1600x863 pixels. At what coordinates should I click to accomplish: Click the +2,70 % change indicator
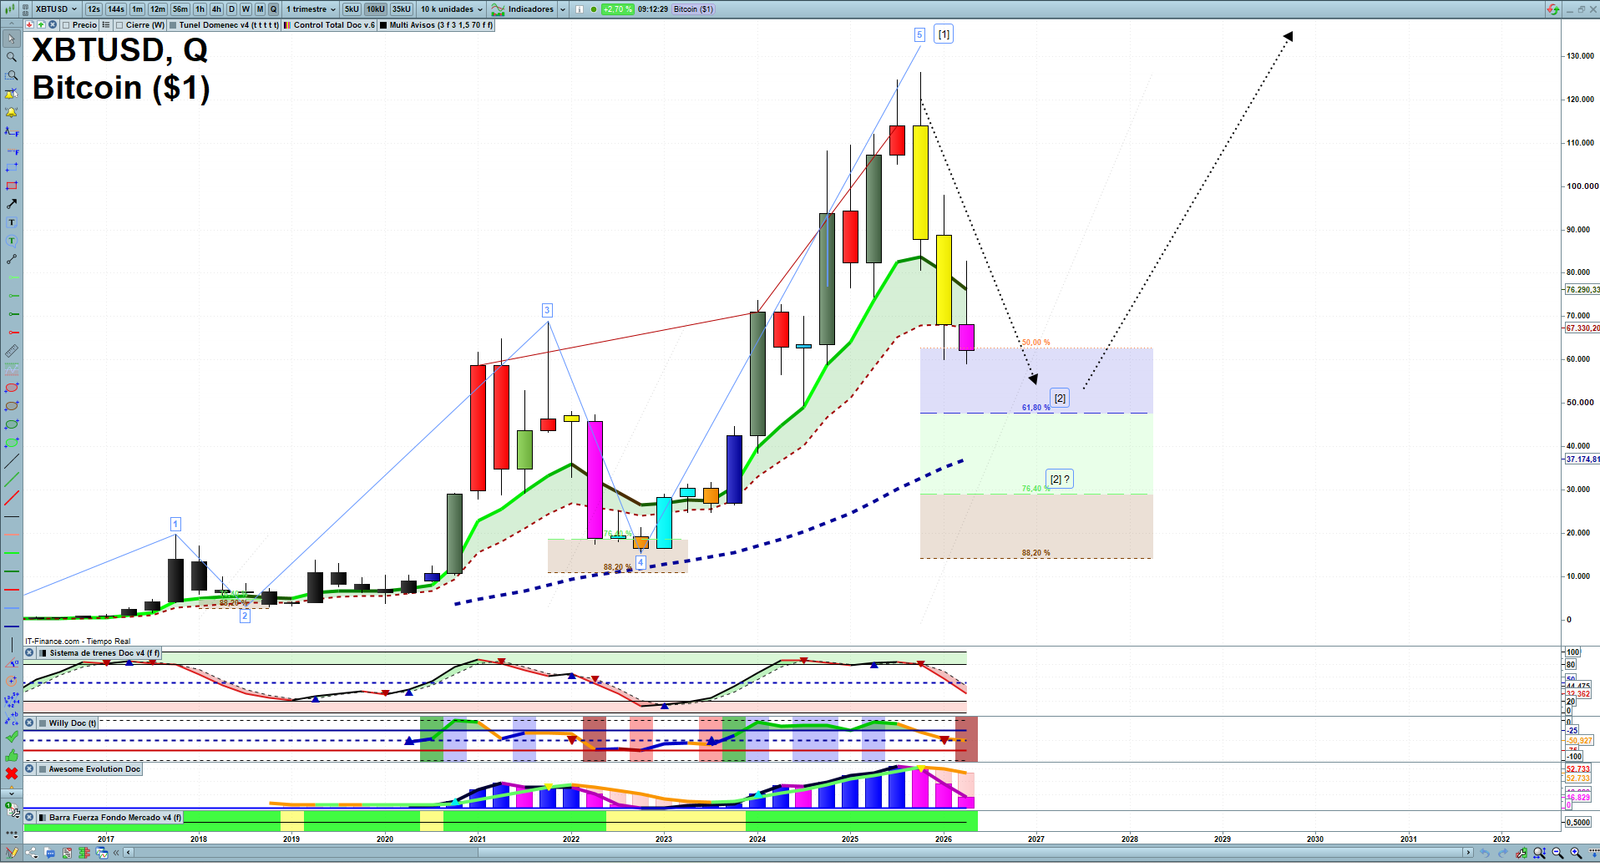pyautogui.click(x=616, y=9)
